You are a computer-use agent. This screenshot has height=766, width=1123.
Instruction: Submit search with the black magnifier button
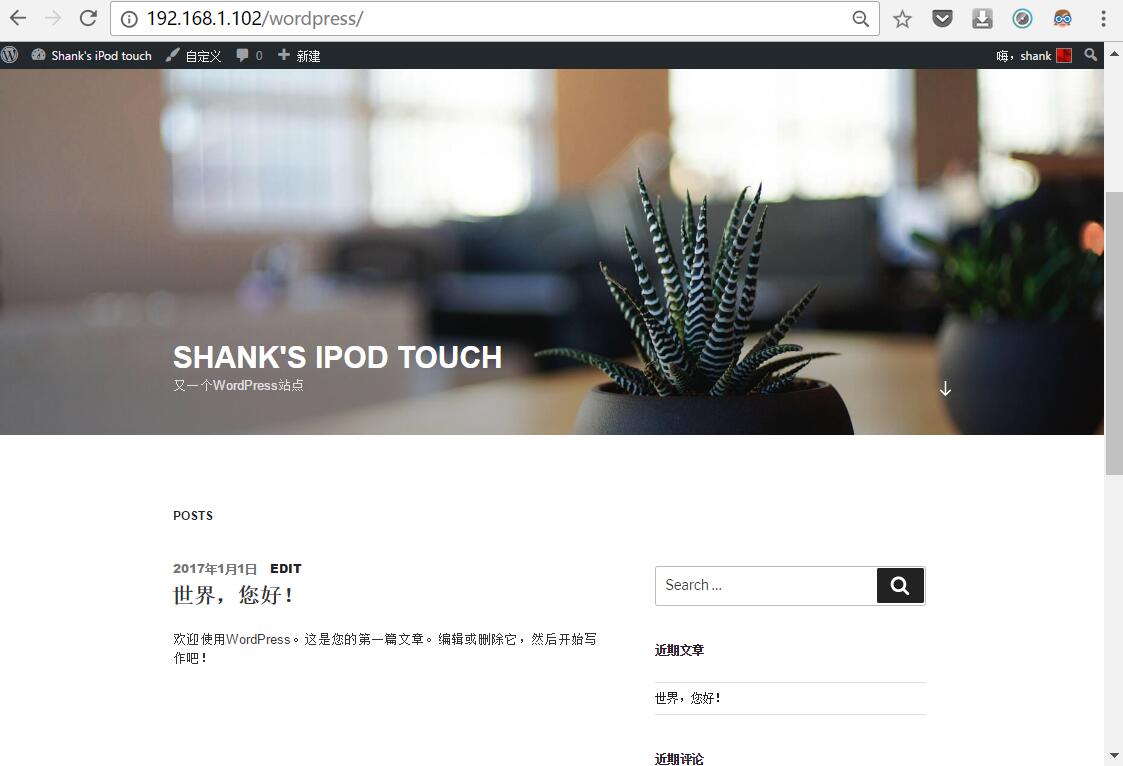[x=900, y=586]
